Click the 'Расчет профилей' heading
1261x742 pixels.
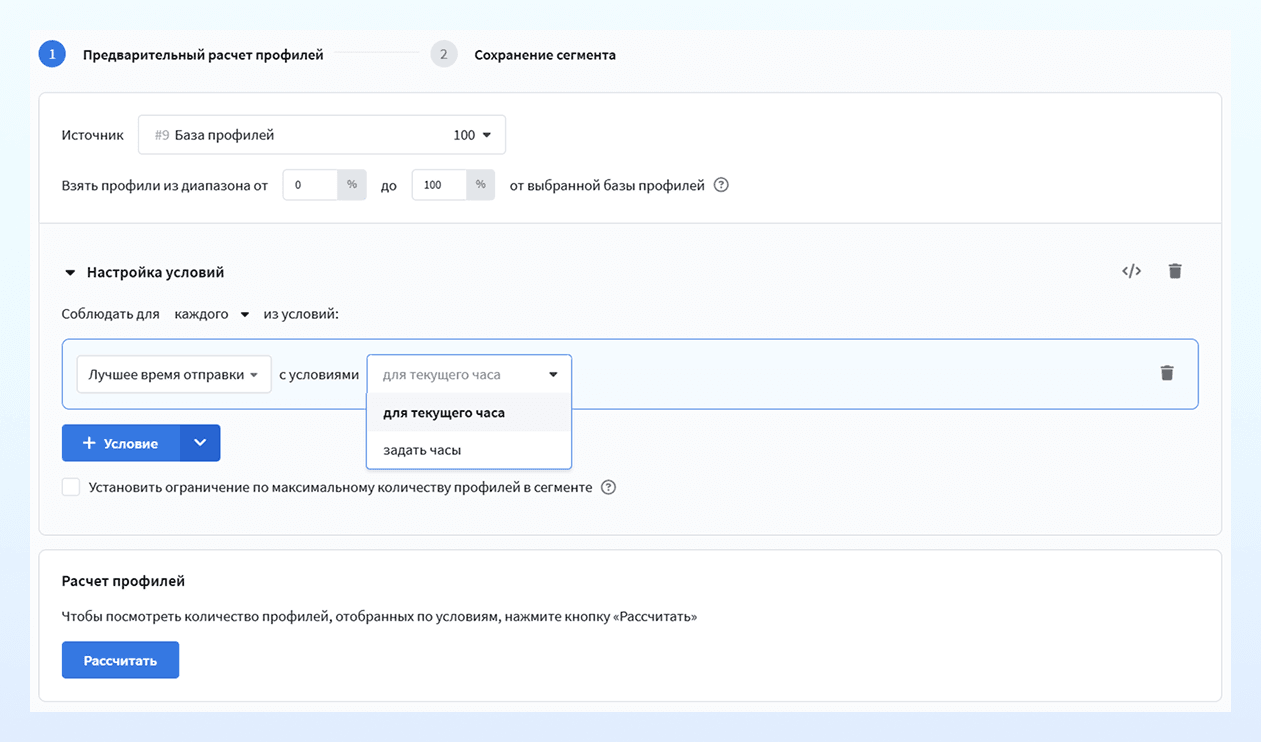click(x=123, y=581)
